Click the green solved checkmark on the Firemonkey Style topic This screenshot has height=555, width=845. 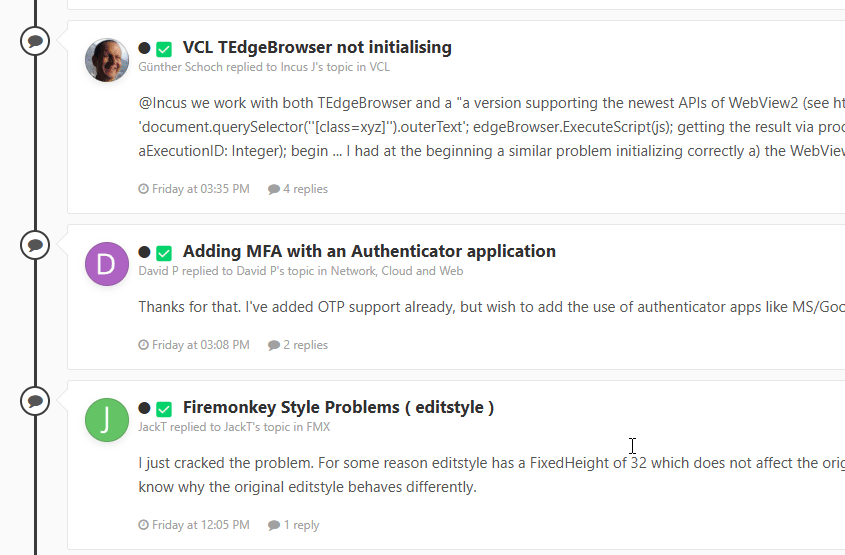coord(164,409)
